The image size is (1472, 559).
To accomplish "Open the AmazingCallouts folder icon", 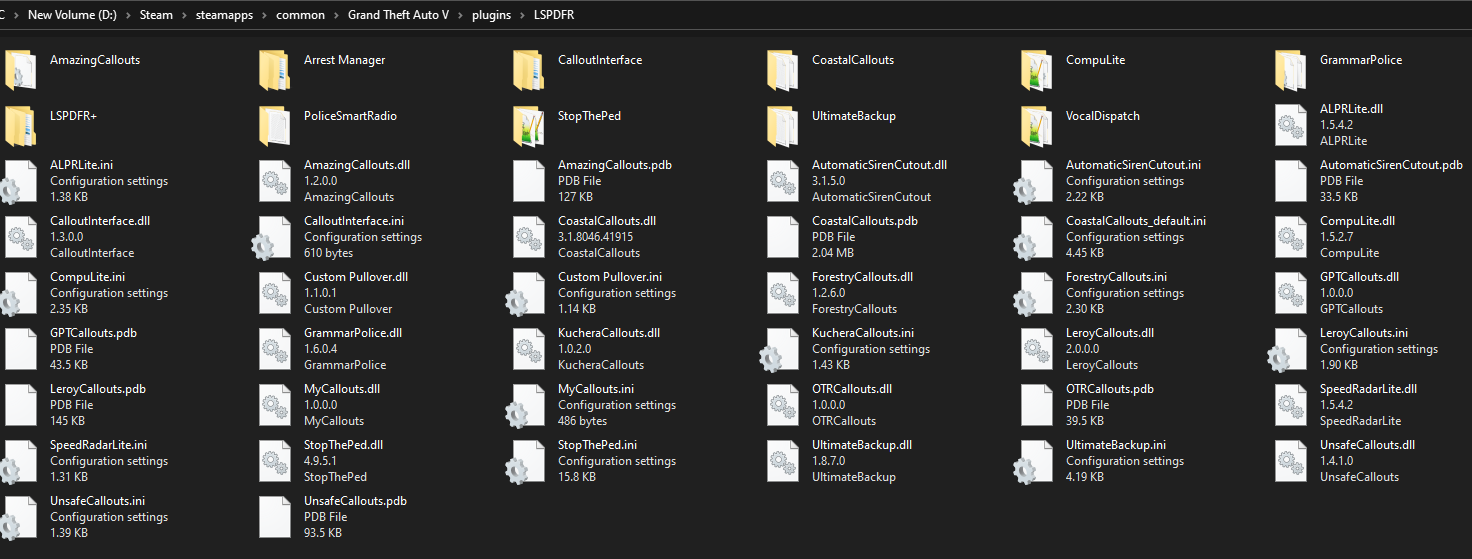I will click(20, 69).
